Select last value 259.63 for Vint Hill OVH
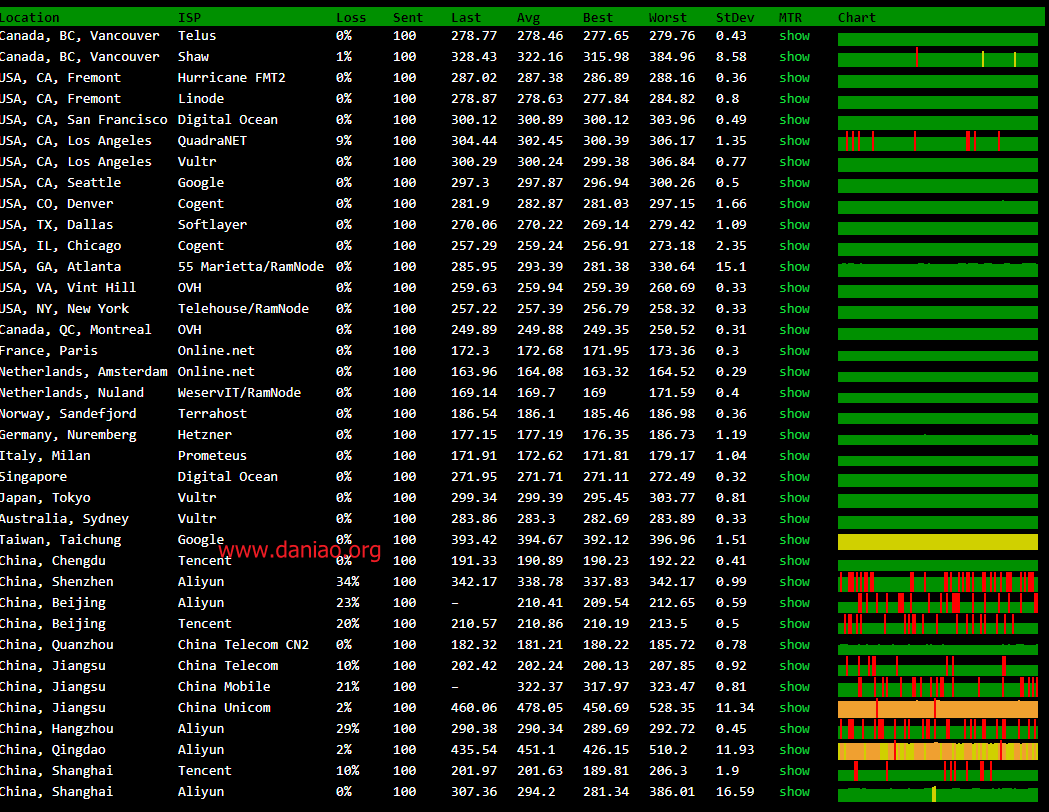 pos(474,288)
